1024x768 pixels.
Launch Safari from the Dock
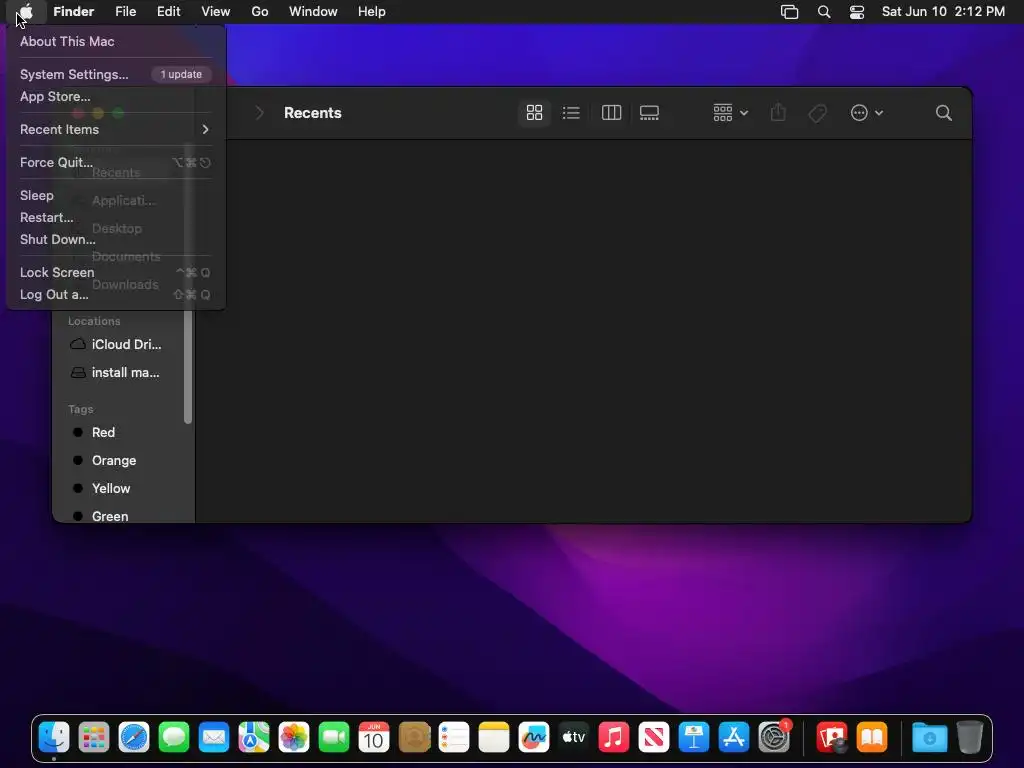(x=134, y=738)
